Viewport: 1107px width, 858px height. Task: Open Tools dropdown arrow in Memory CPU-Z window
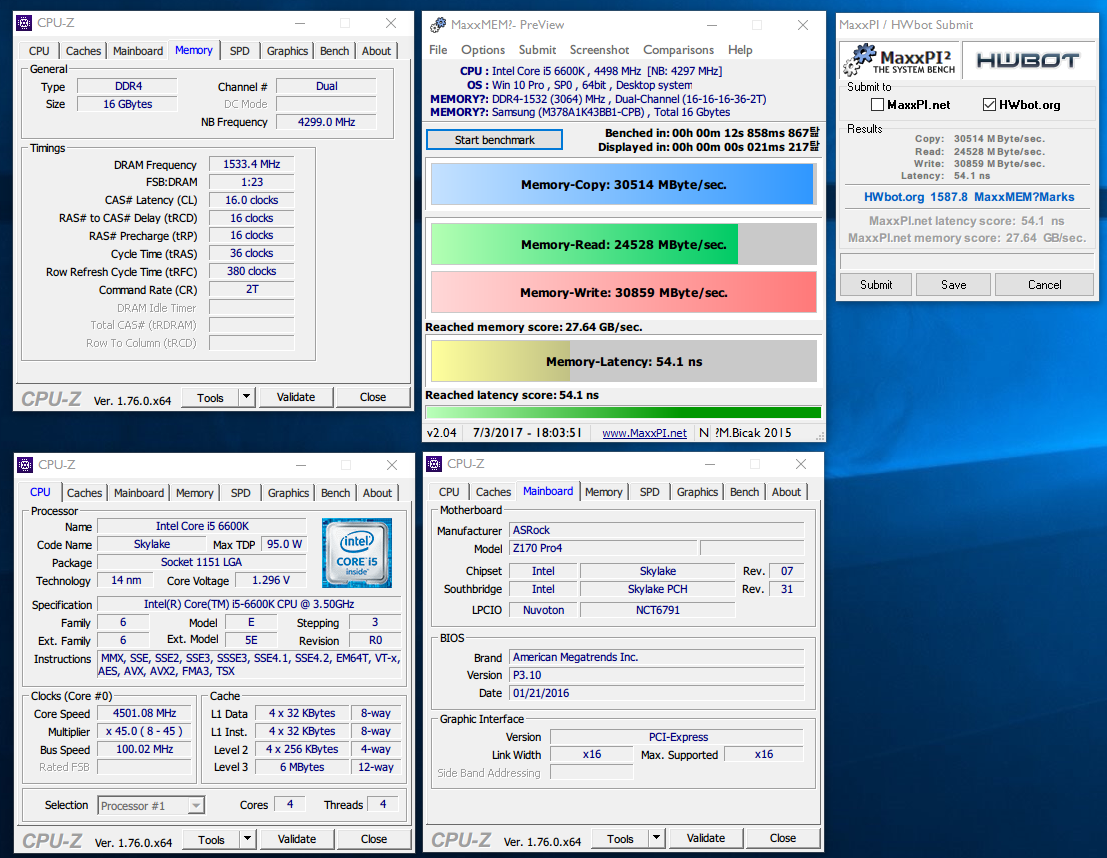point(246,397)
